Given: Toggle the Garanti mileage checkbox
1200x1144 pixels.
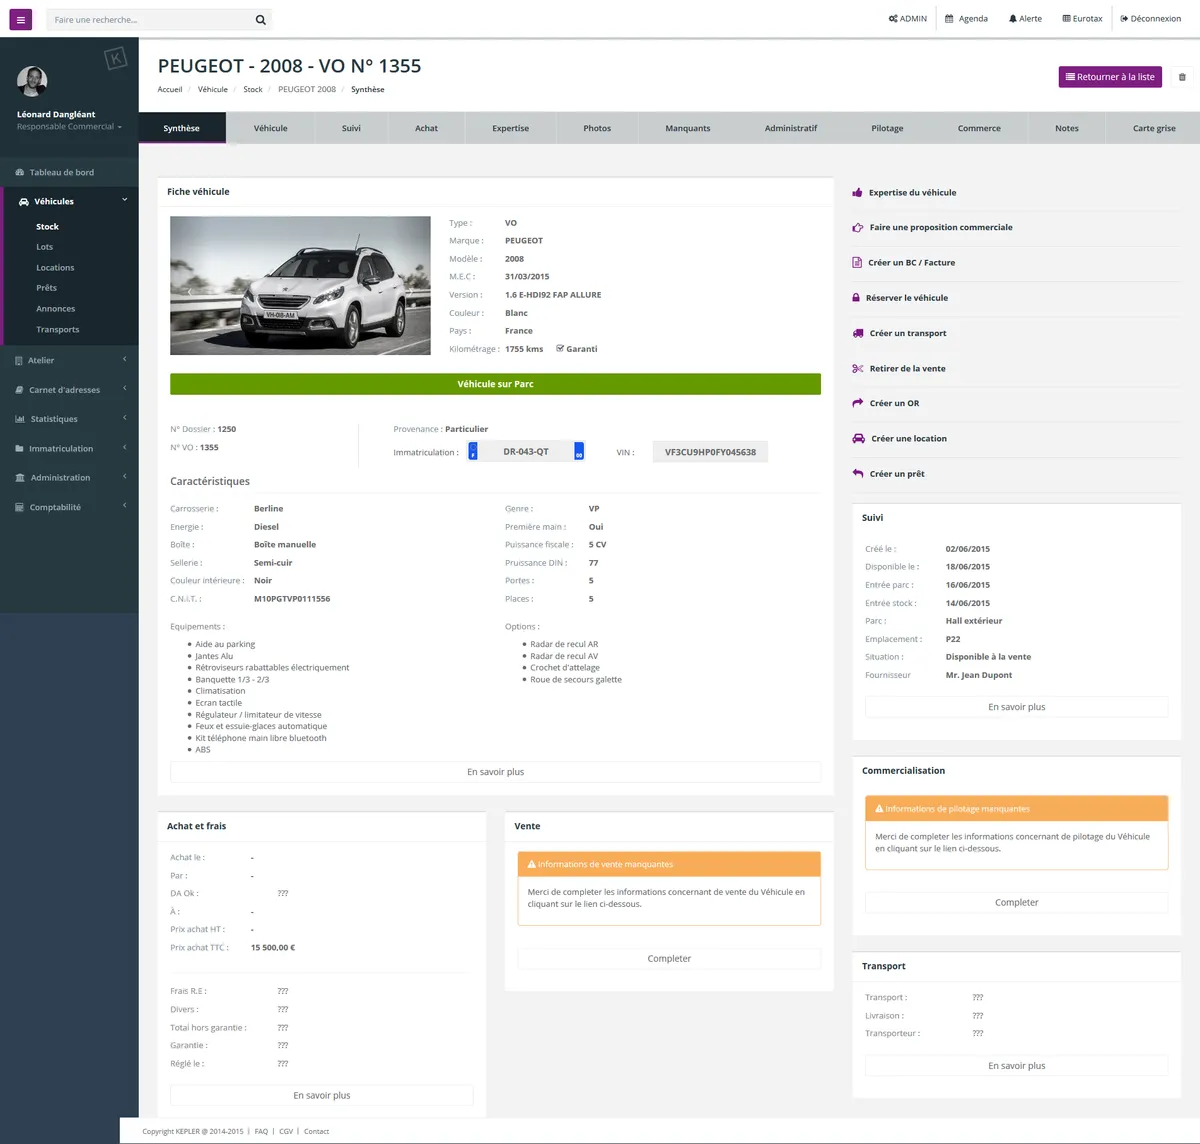Looking at the screenshot, I should click(560, 349).
